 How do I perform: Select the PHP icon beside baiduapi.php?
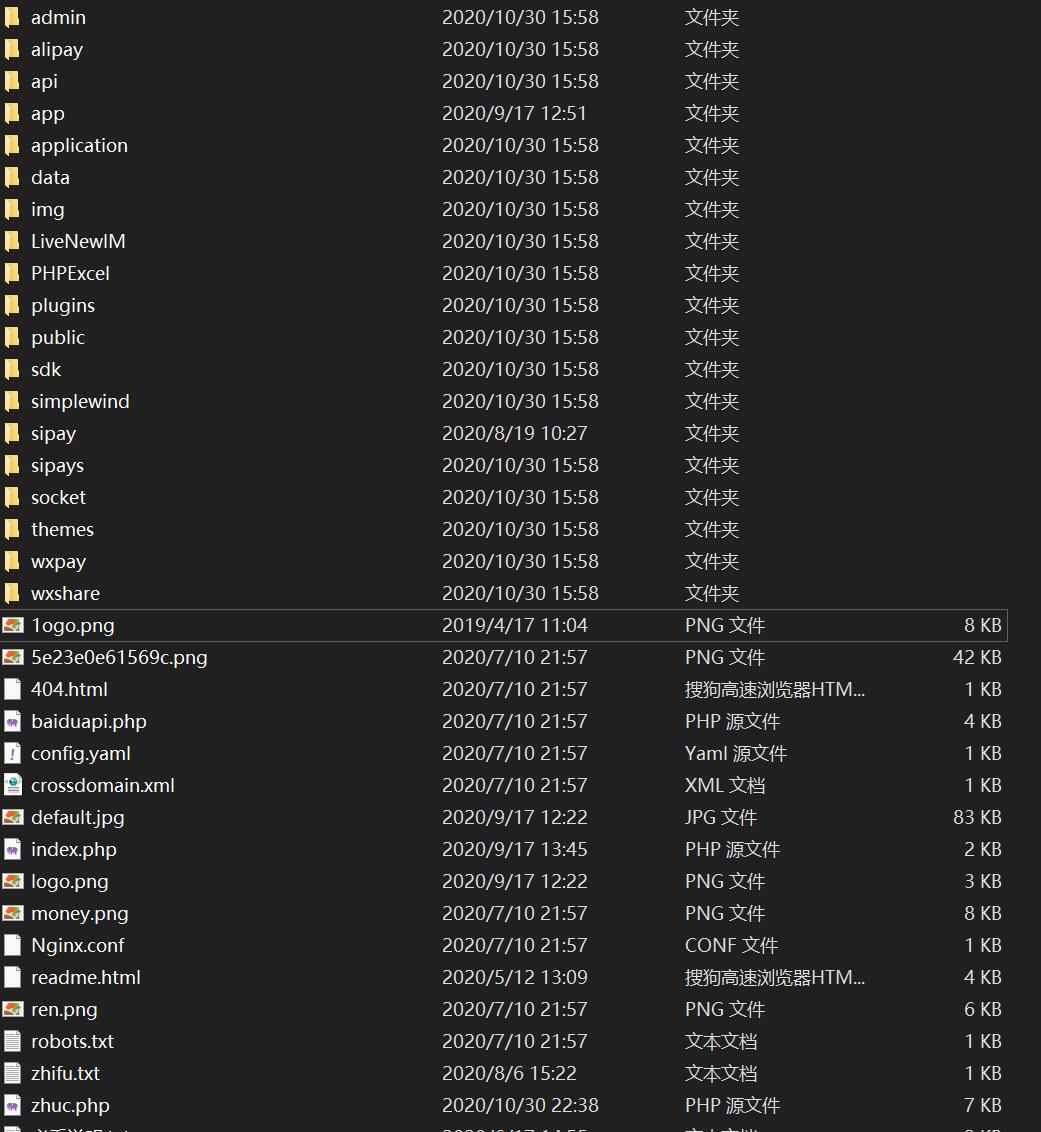point(12,722)
